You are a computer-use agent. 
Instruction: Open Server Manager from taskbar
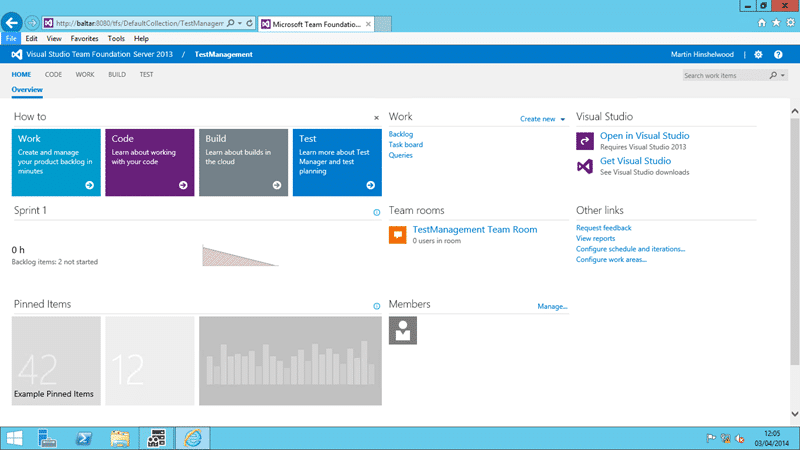[x=47, y=438]
